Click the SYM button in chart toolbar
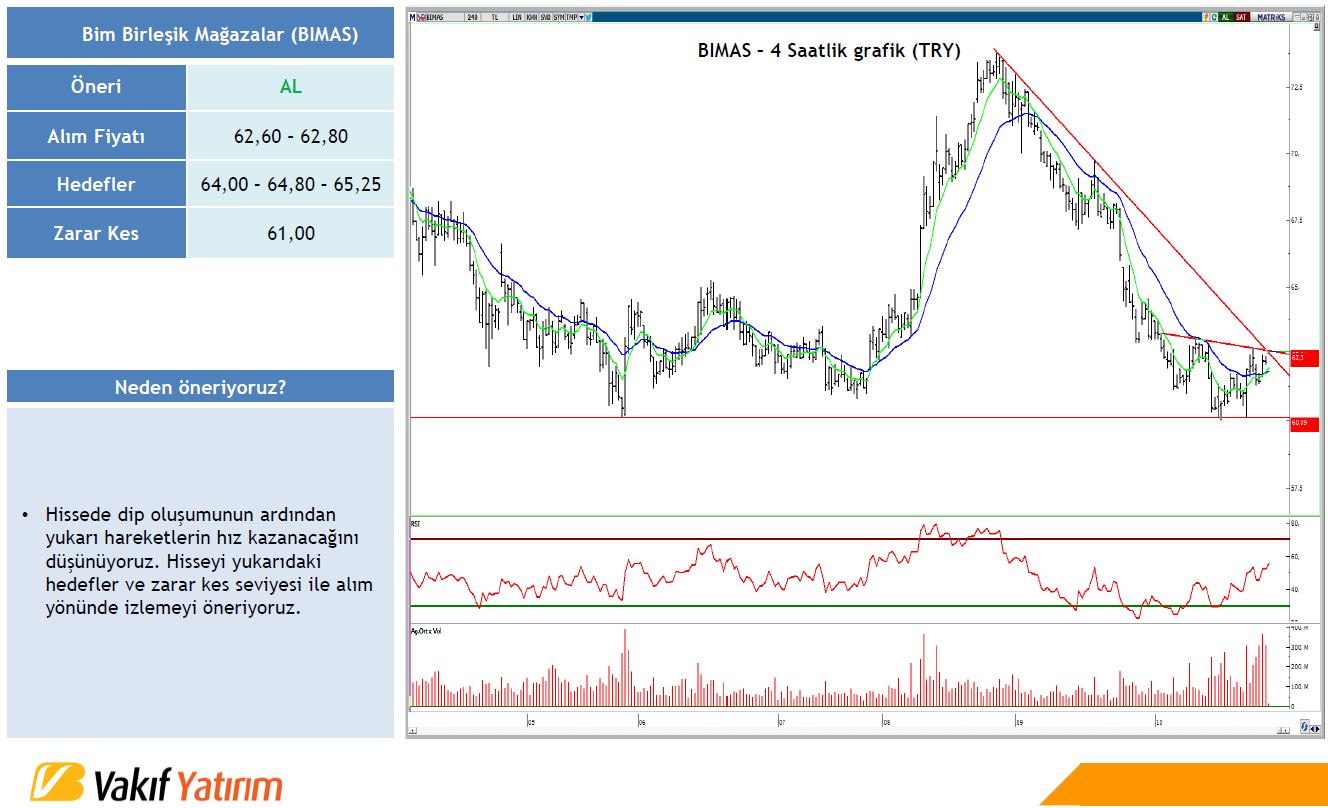This screenshot has height=808, width=1328. click(559, 17)
